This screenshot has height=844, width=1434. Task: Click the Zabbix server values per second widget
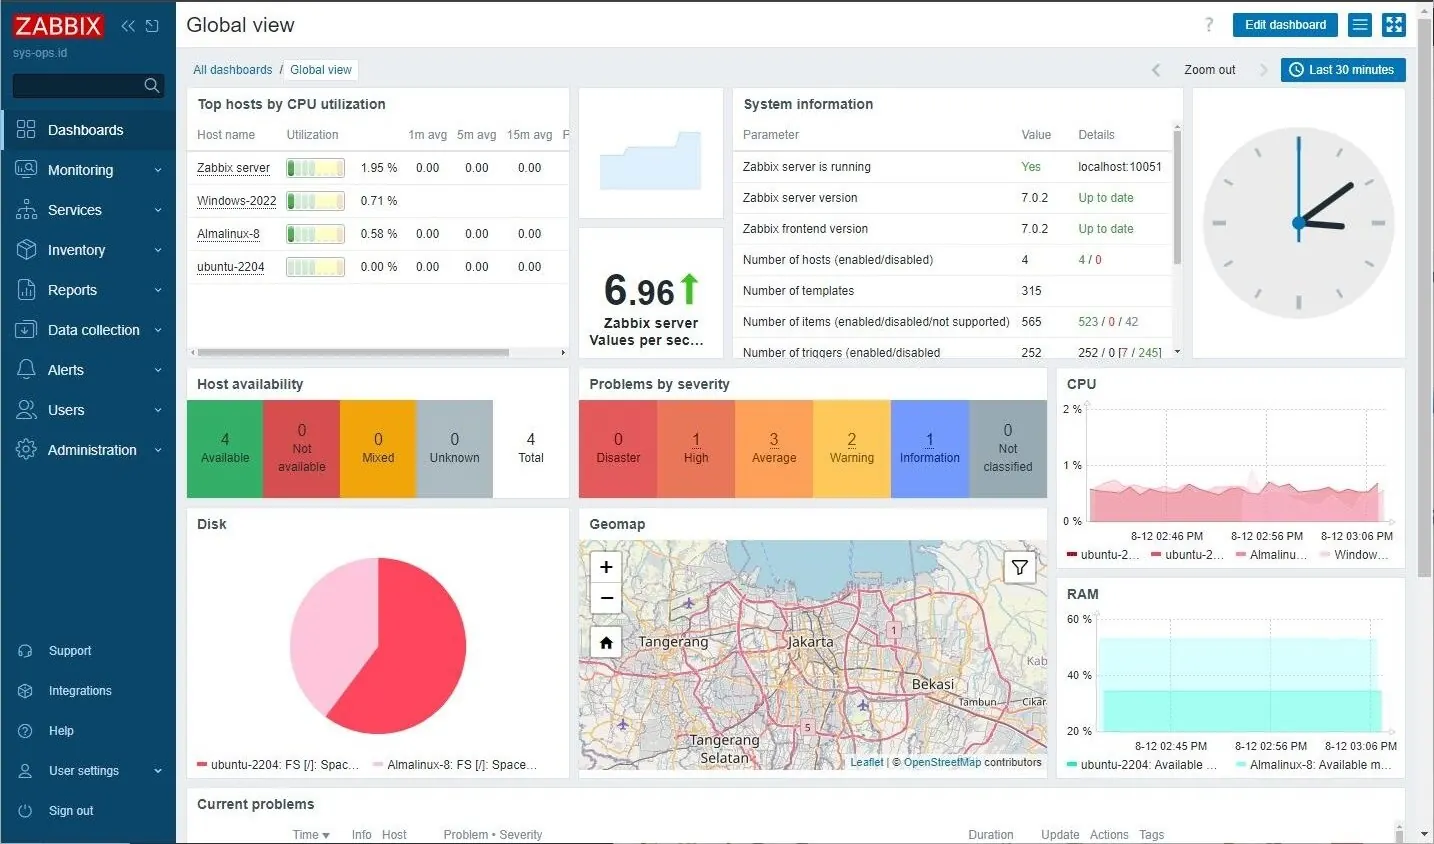point(651,293)
